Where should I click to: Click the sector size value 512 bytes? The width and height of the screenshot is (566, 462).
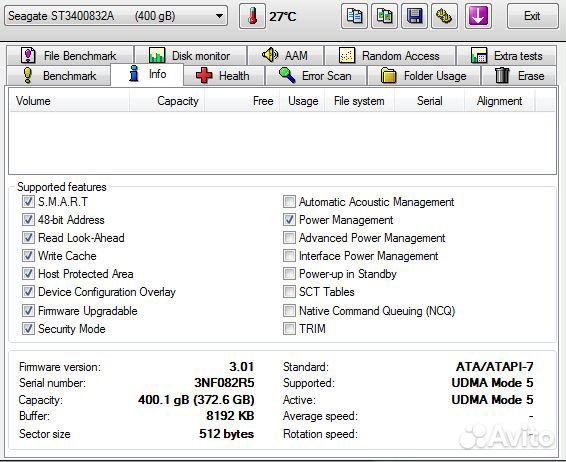[227, 434]
